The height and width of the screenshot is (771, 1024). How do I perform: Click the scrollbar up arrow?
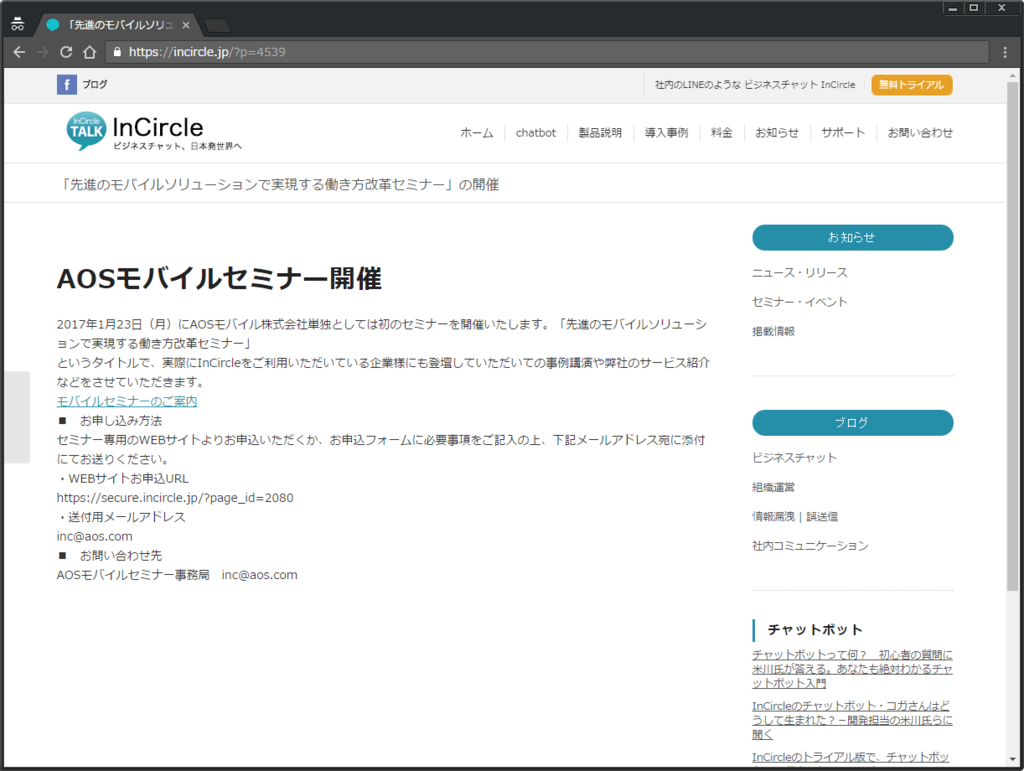tap(1013, 75)
